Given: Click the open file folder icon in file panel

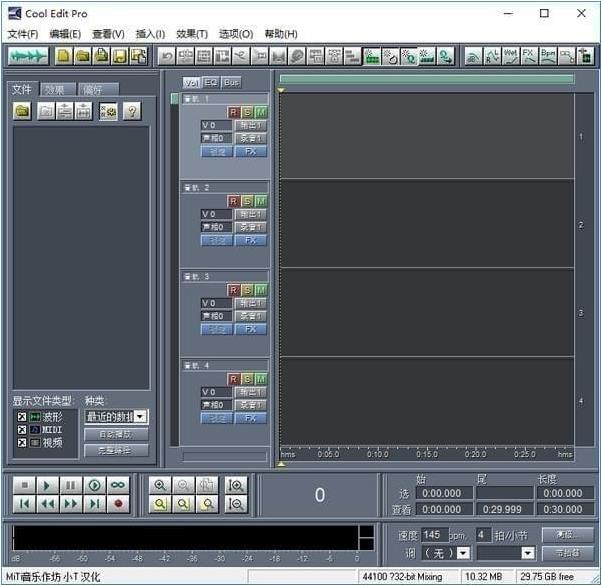Looking at the screenshot, I should point(22,111).
